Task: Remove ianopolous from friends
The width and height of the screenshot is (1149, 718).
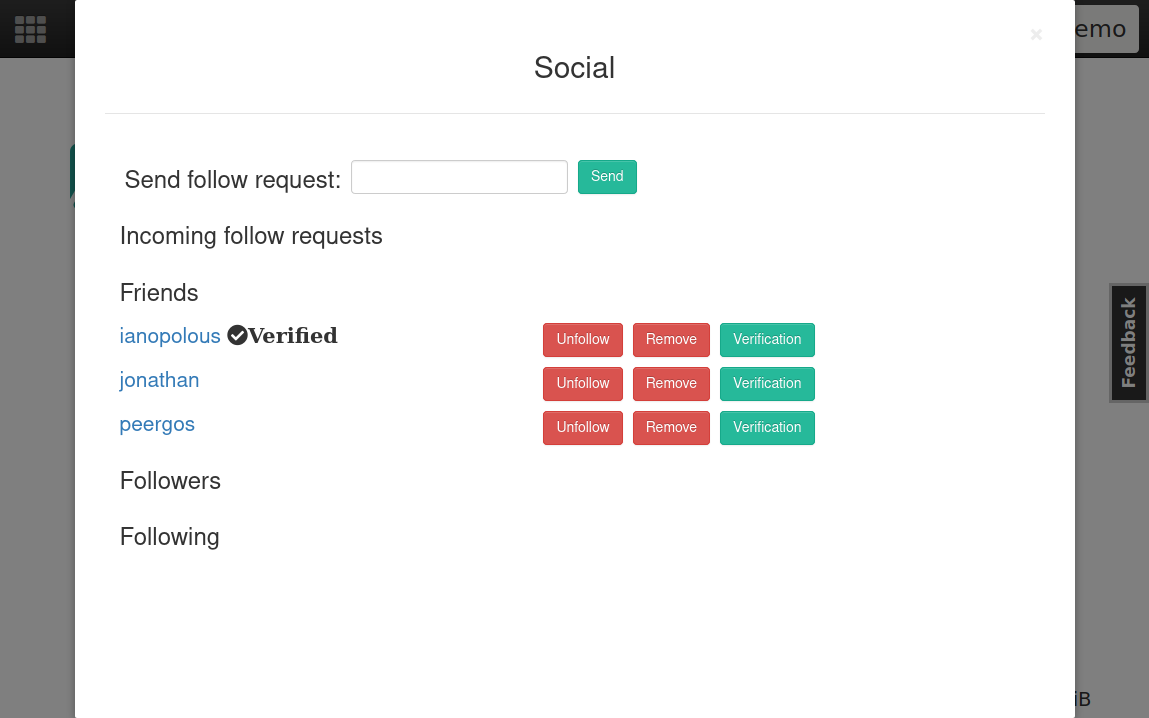Action: [x=671, y=340]
